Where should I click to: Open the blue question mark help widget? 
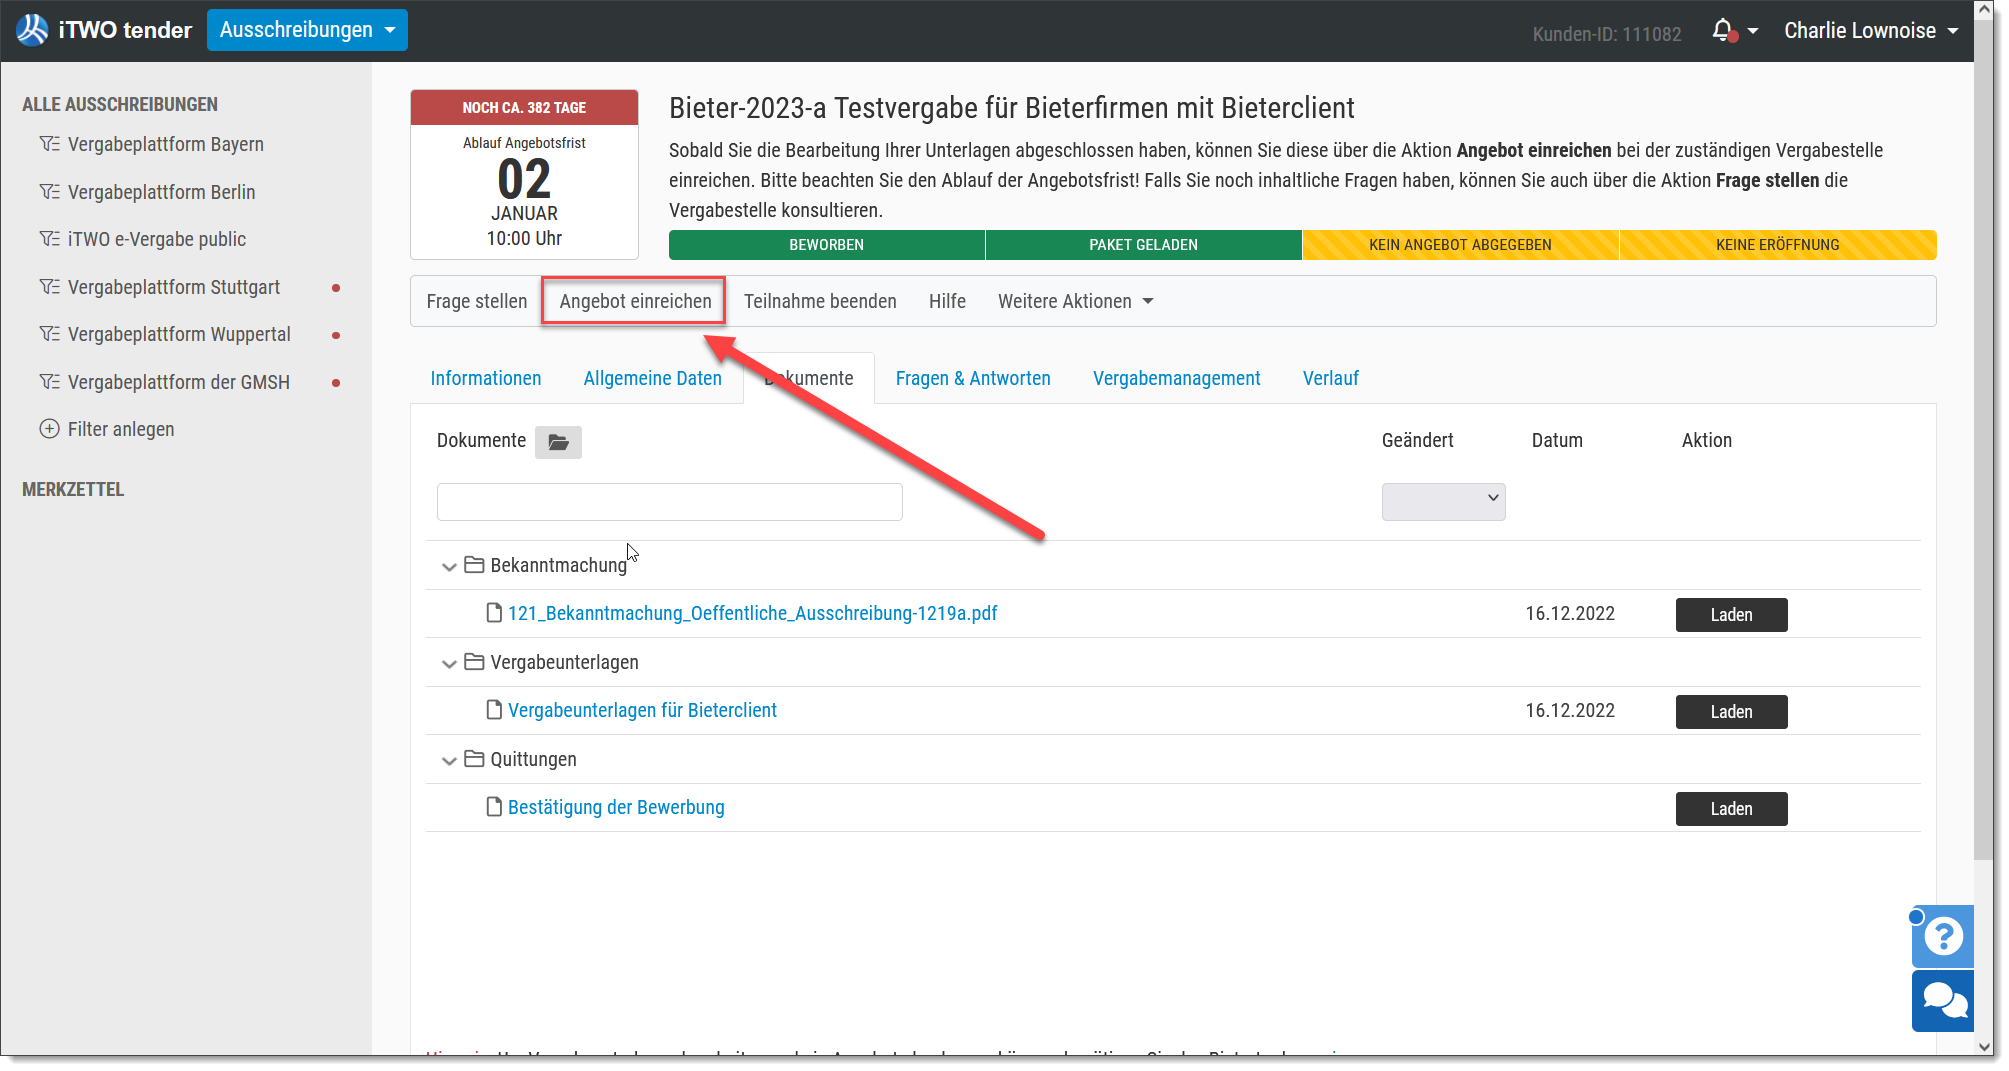pyautogui.click(x=1943, y=937)
